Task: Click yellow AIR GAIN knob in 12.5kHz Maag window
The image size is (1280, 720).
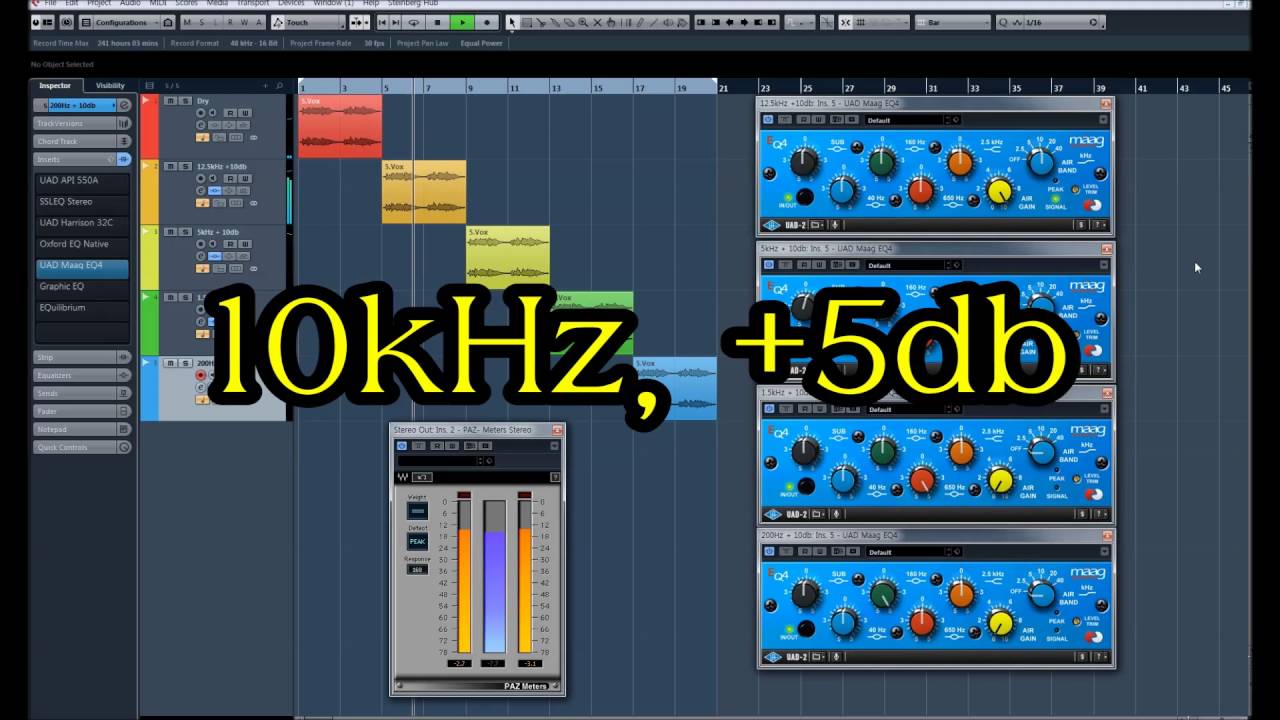Action: coord(1000,192)
